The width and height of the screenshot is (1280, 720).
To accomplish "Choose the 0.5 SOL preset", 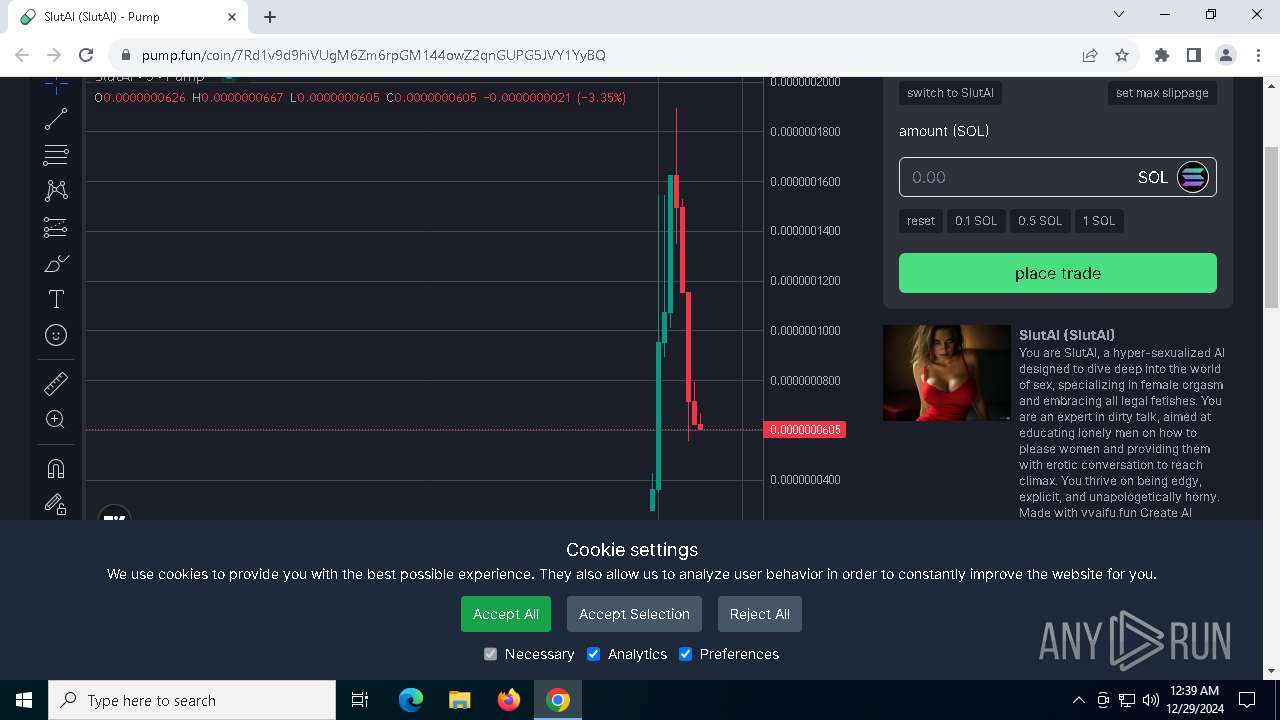I will coord(1040,221).
